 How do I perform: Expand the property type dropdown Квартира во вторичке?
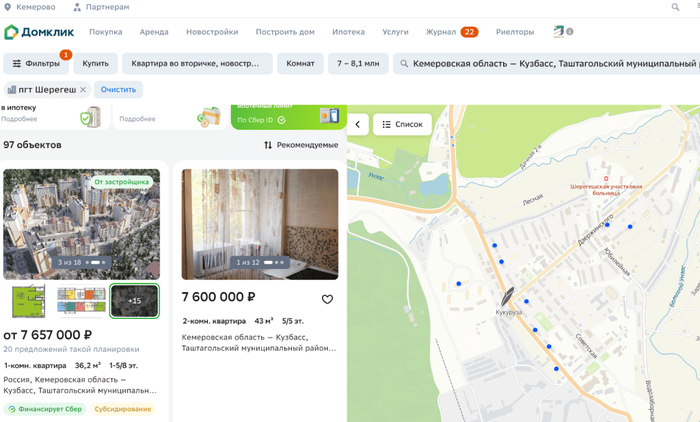coord(196,64)
